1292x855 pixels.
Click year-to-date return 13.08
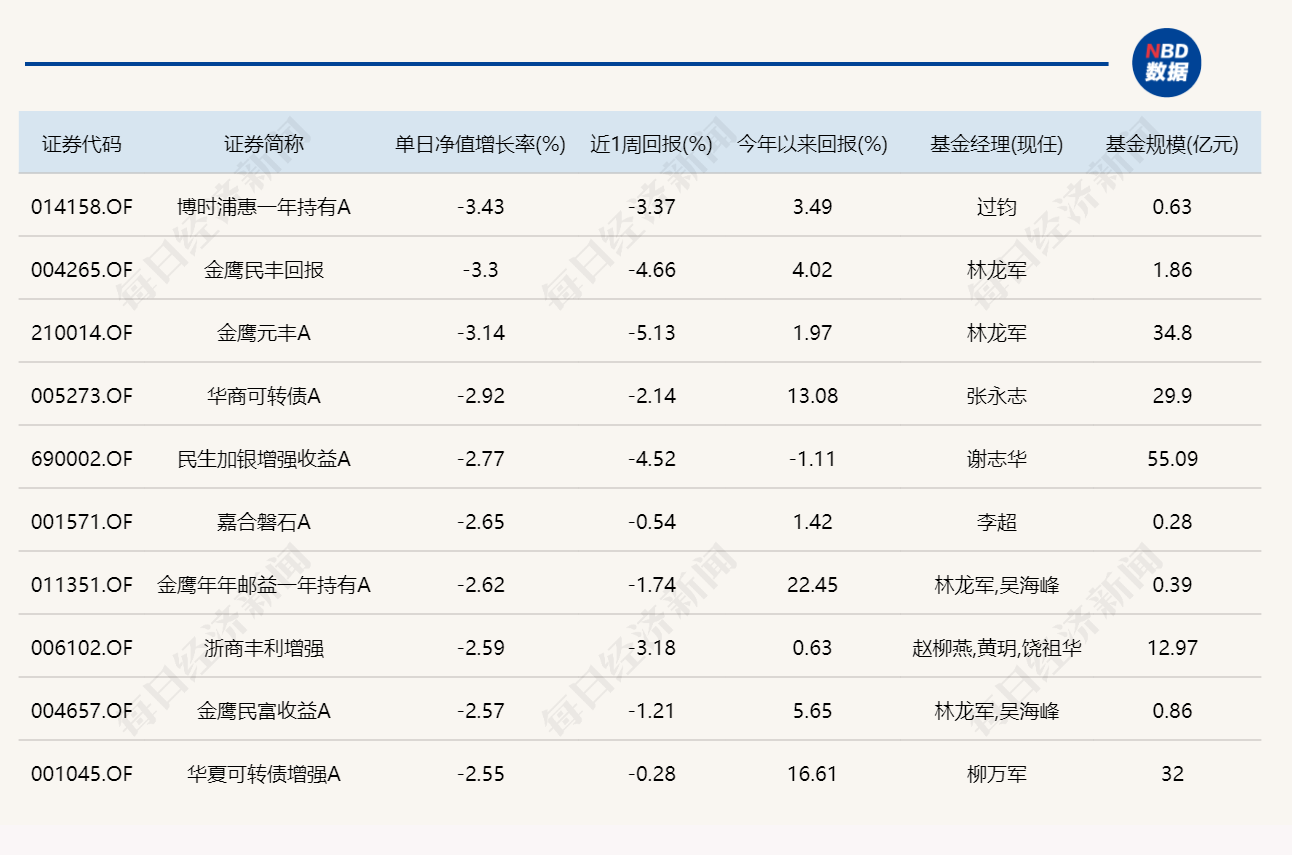(812, 396)
